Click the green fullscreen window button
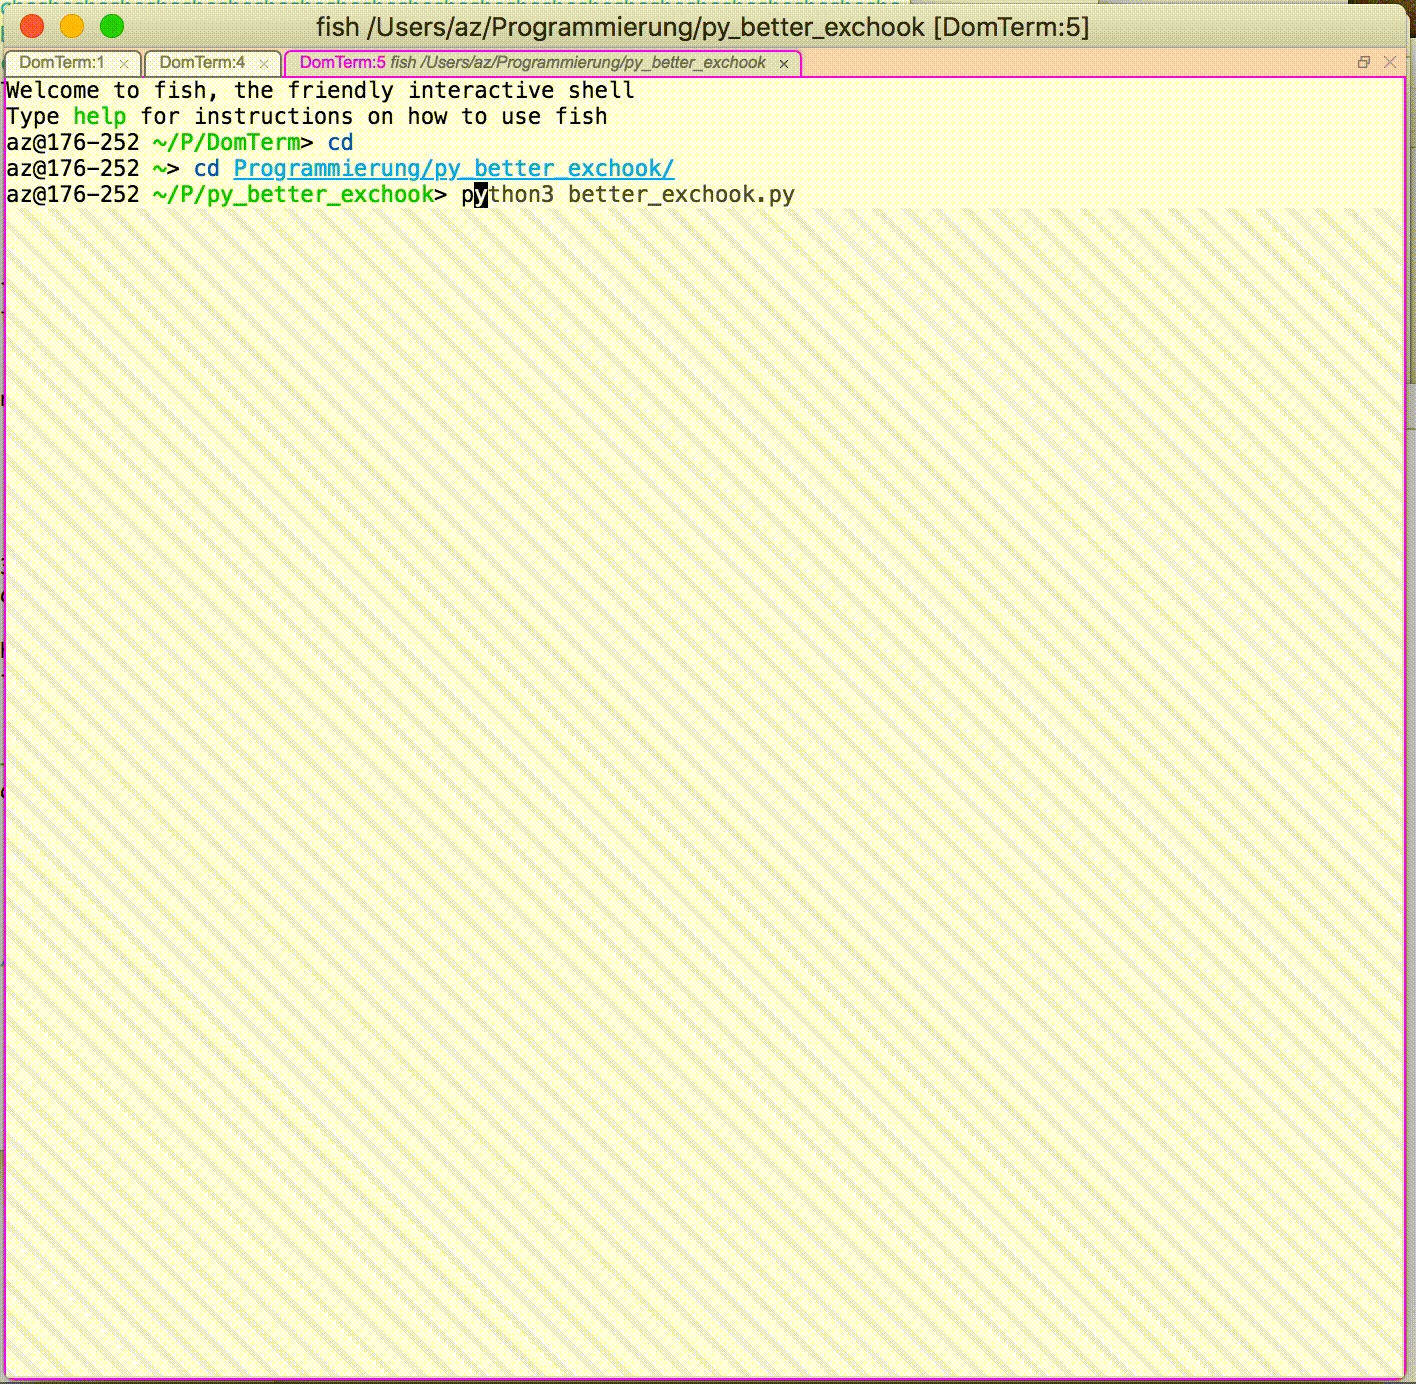 [112, 27]
